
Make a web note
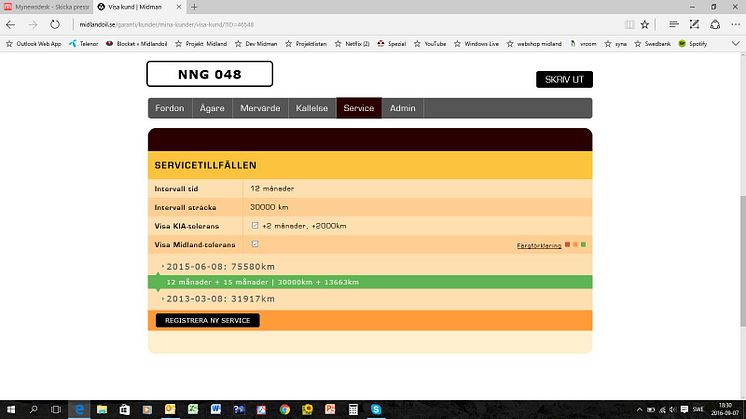[x=694, y=25]
